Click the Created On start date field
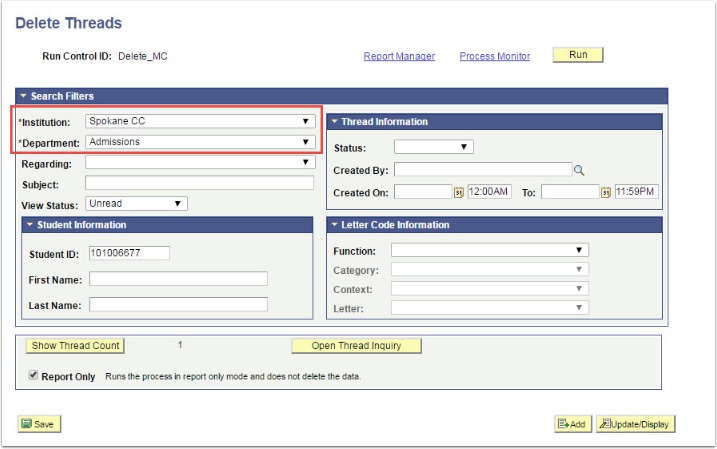 (423, 192)
